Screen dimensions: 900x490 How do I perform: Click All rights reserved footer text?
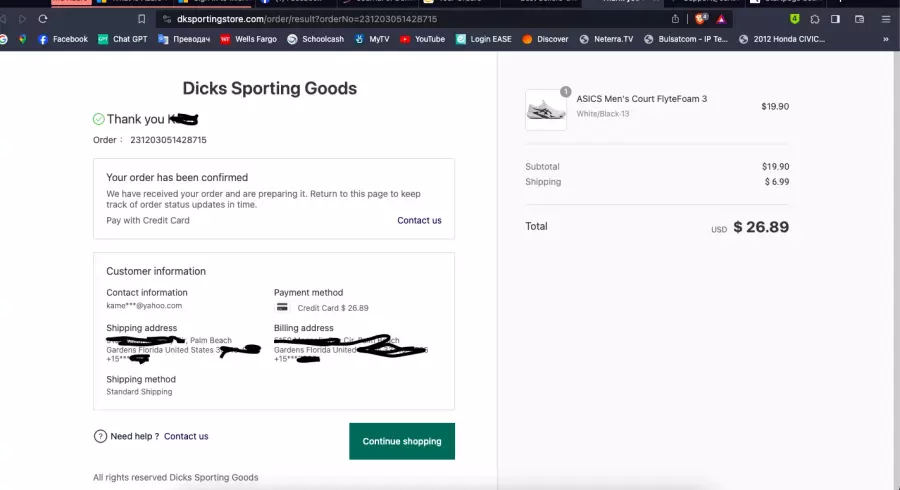[x=176, y=477]
